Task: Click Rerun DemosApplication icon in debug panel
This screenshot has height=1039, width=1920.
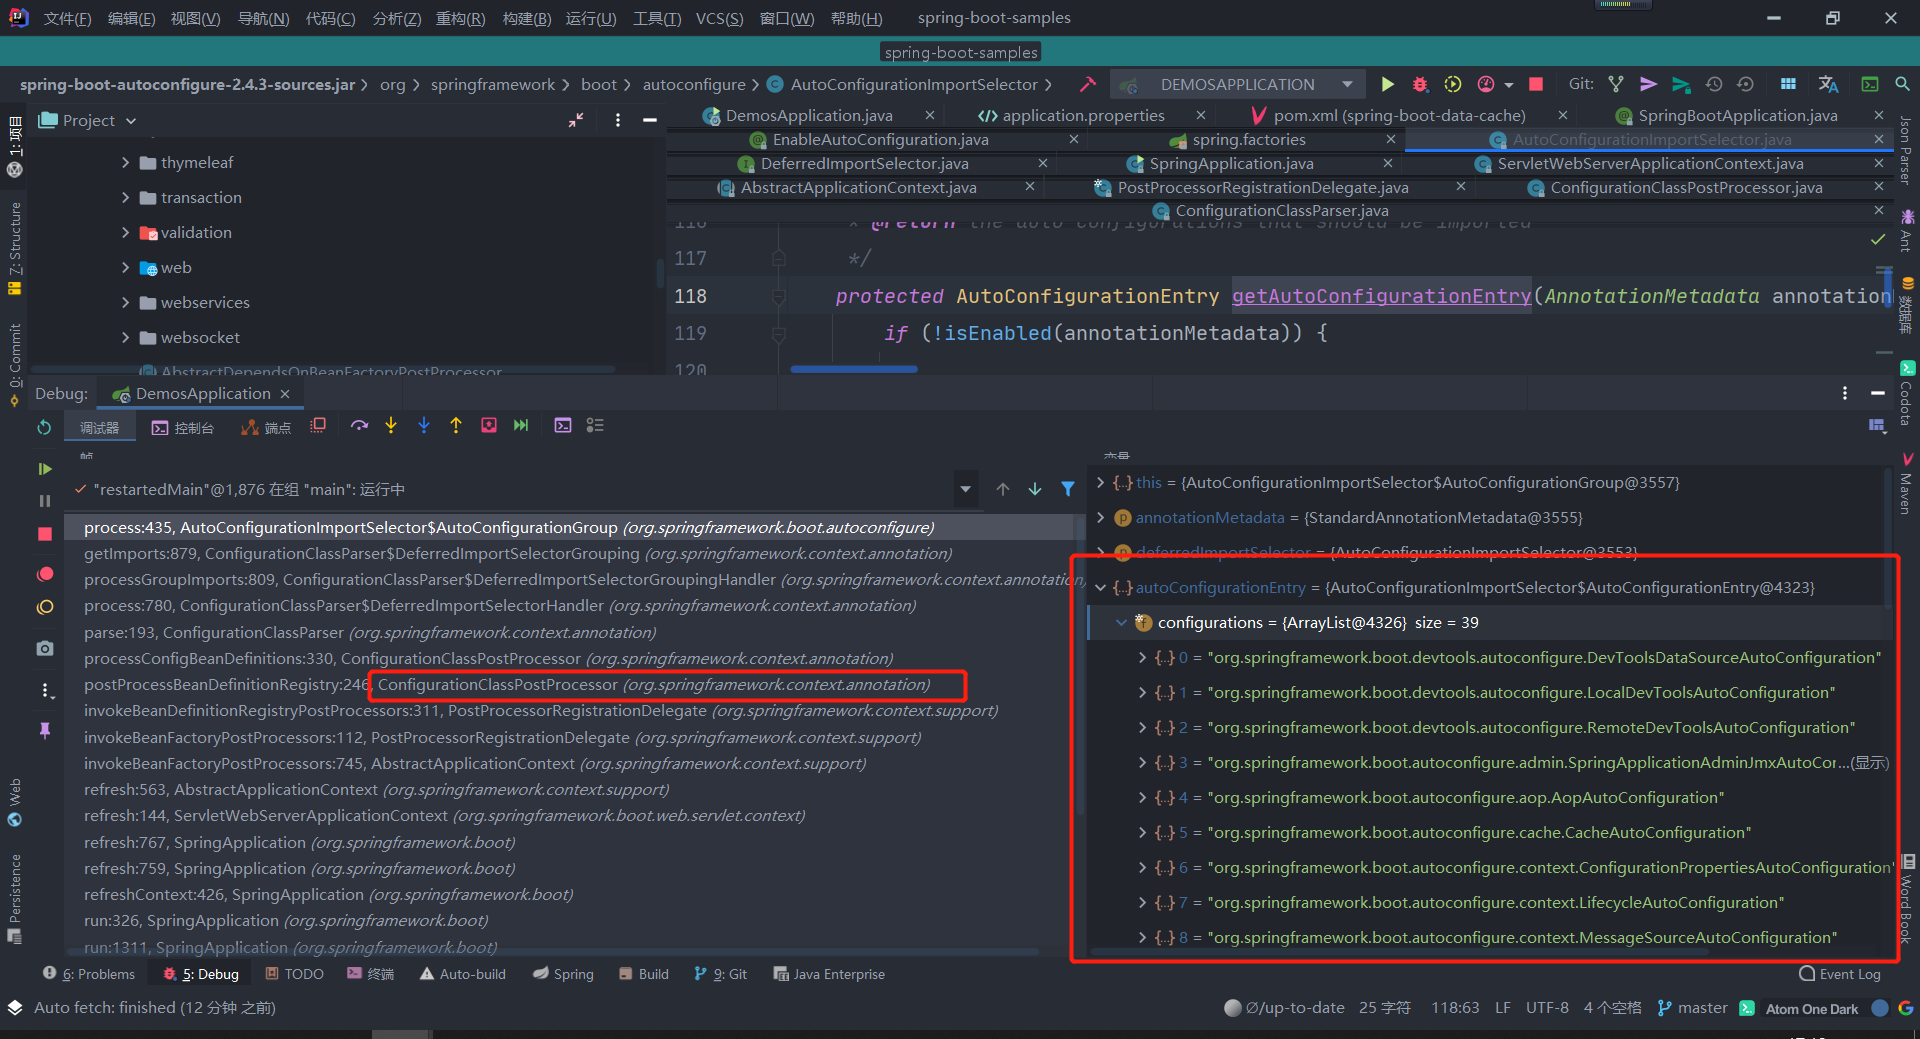Action: pos(44,427)
